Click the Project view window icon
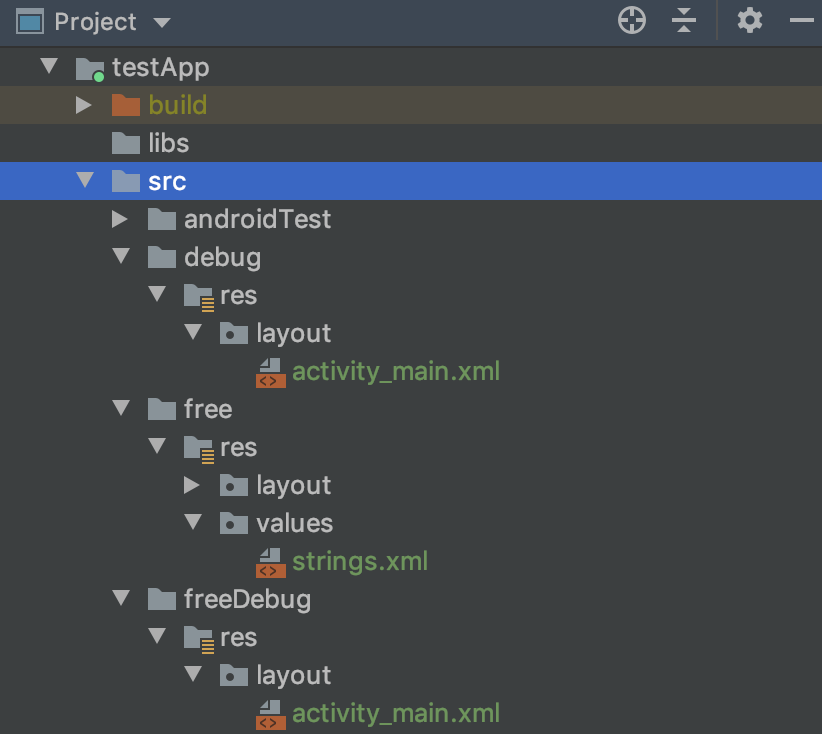822x734 pixels. (x=30, y=22)
